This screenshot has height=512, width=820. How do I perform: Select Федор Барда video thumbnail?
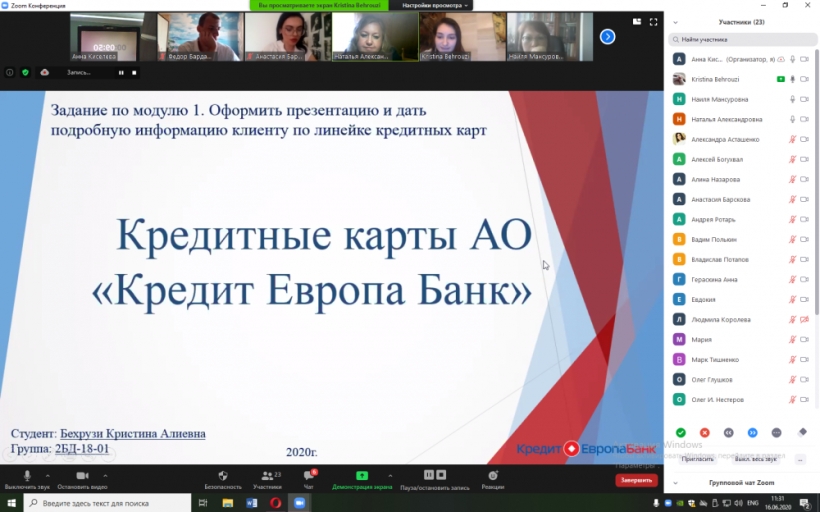200,37
